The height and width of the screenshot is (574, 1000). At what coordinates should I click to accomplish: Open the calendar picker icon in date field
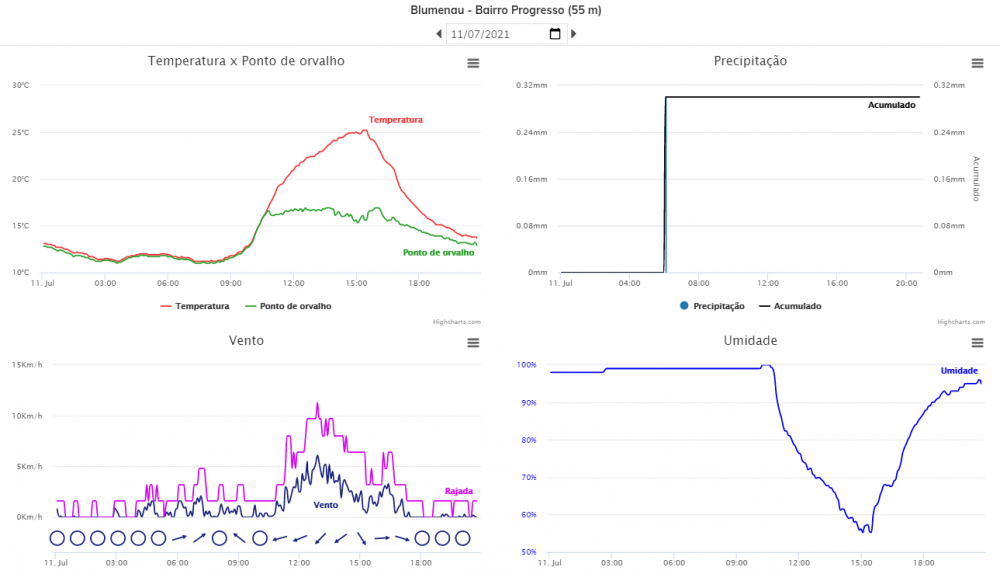(556, 34)
